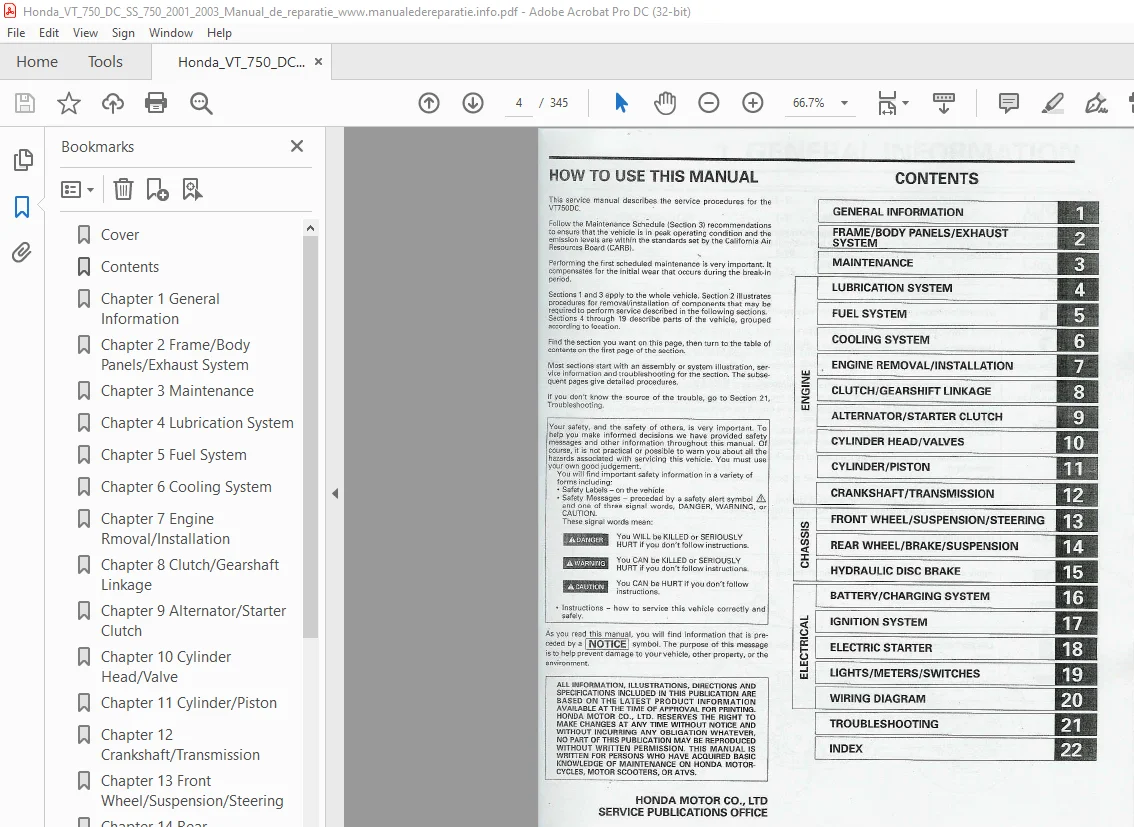Open Chapter 3 Maintenance bookmark
The width and height of the screenshot is (1134, 827).
(x=177, y=391)
